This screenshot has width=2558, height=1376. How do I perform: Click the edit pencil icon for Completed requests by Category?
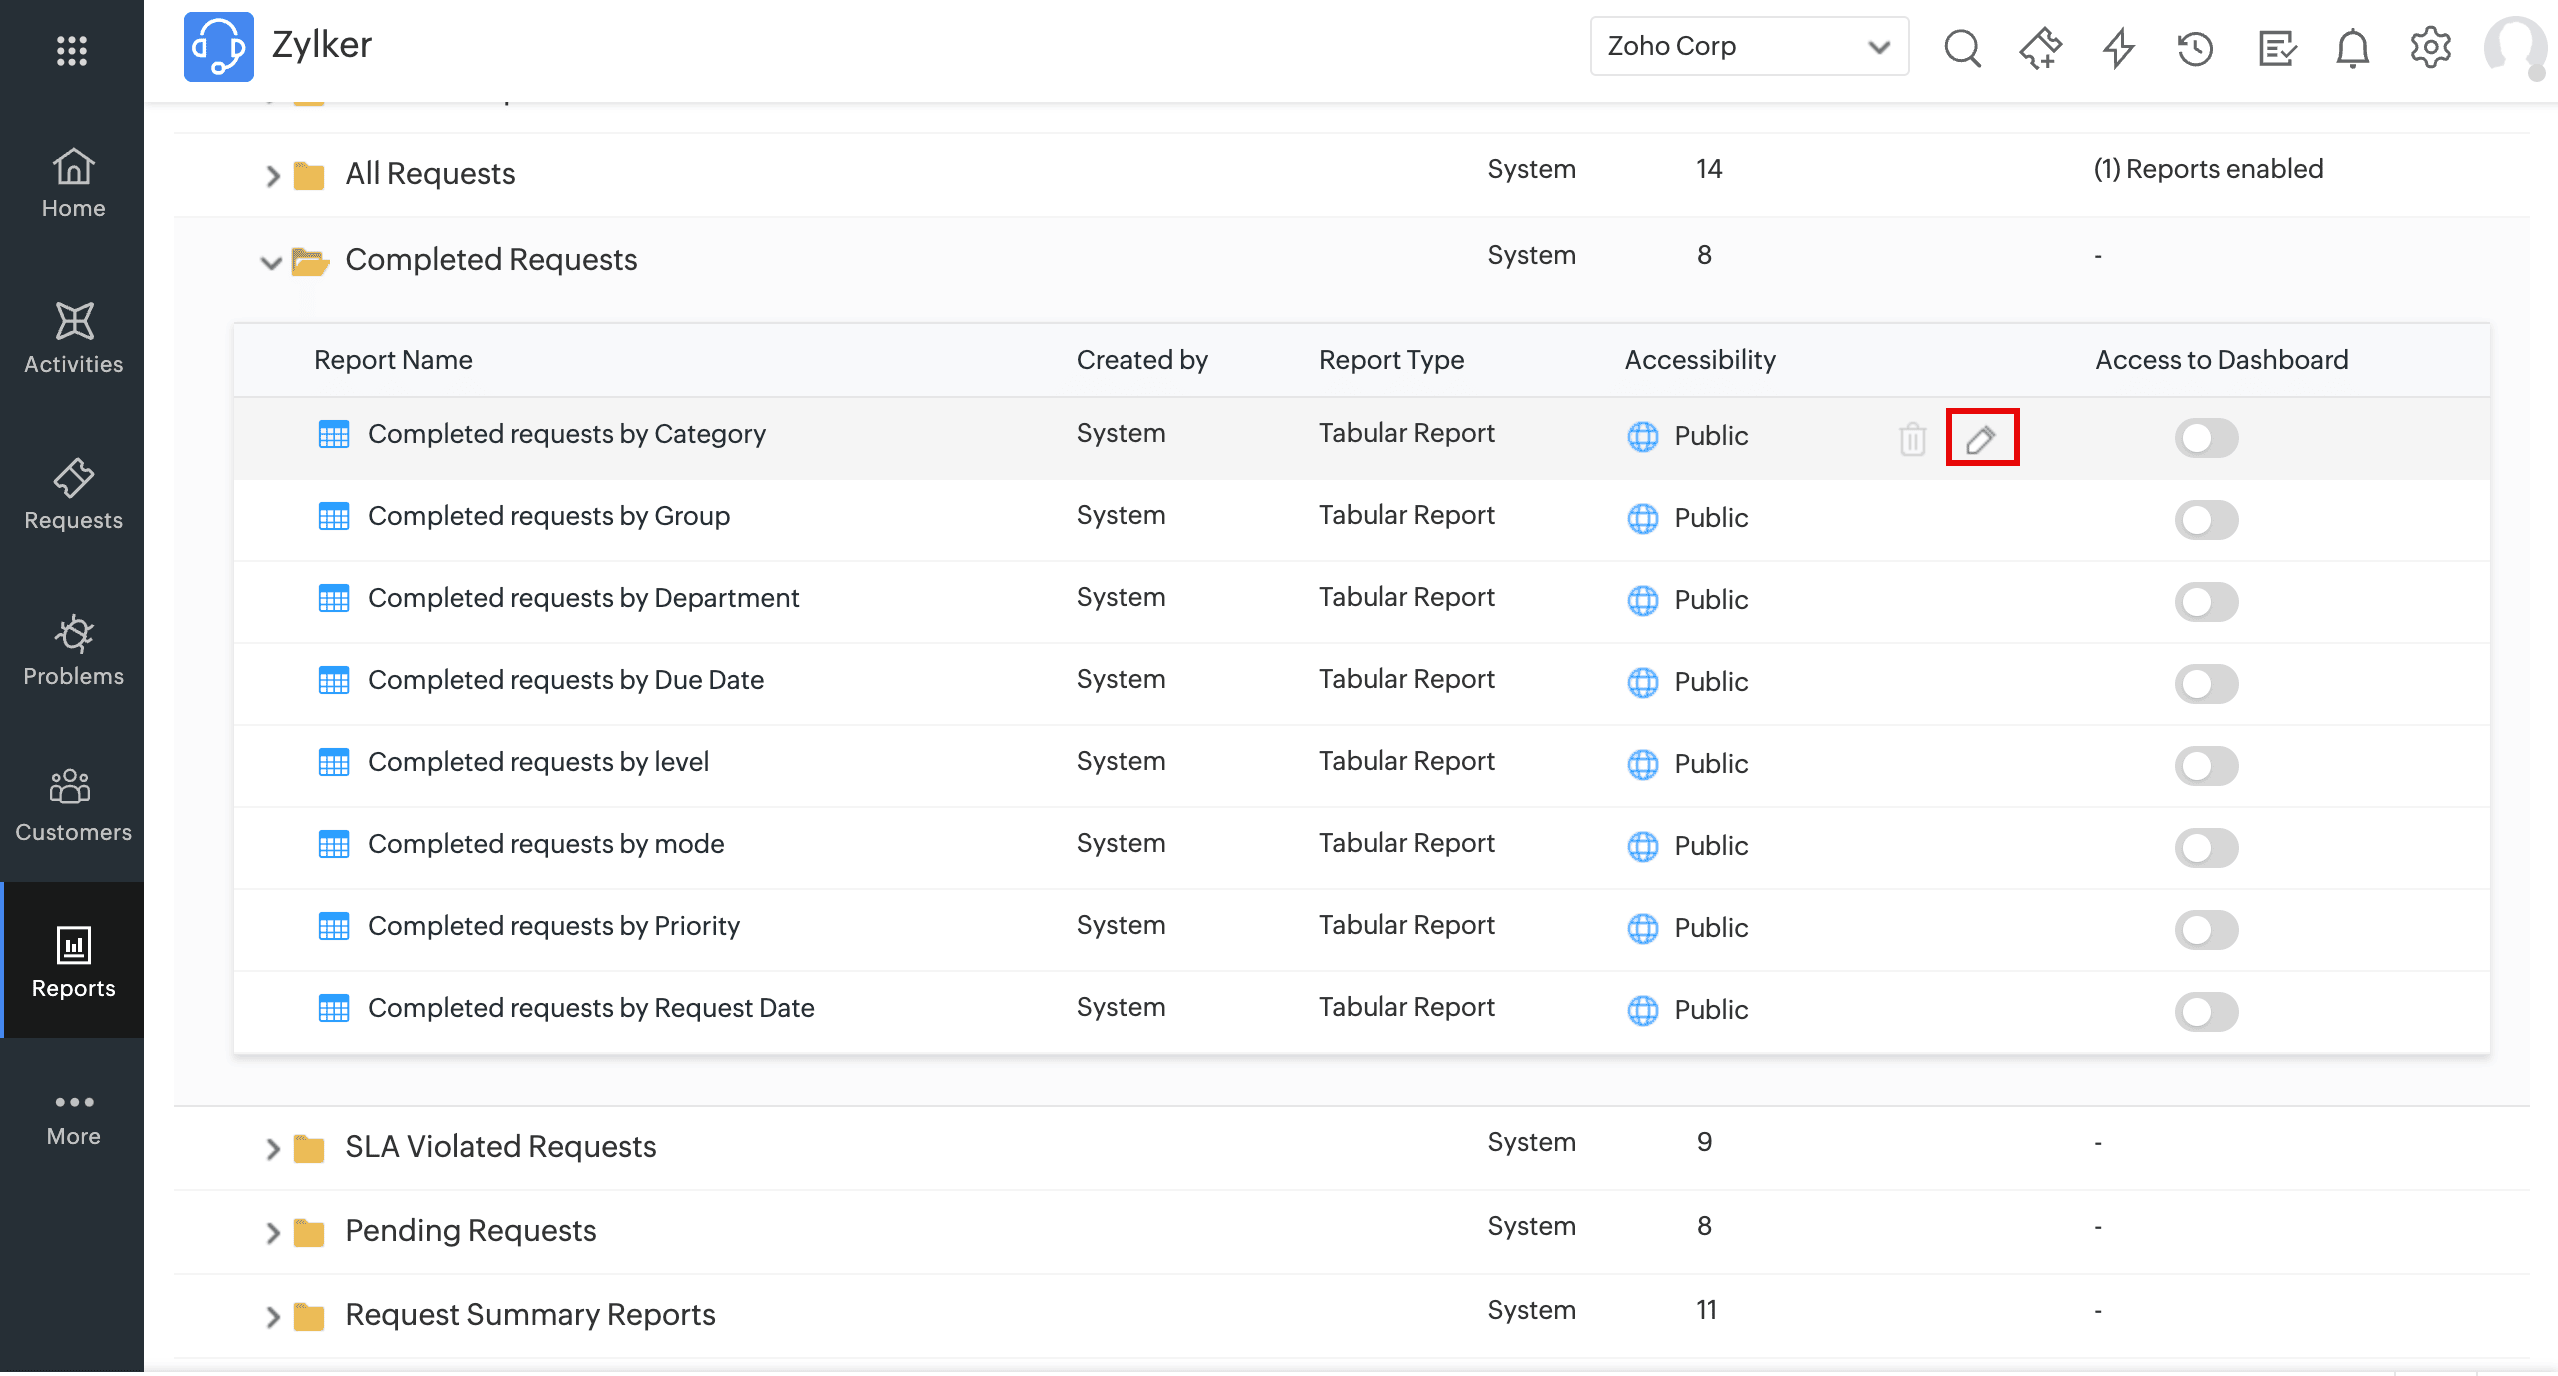coord(1981,438)
